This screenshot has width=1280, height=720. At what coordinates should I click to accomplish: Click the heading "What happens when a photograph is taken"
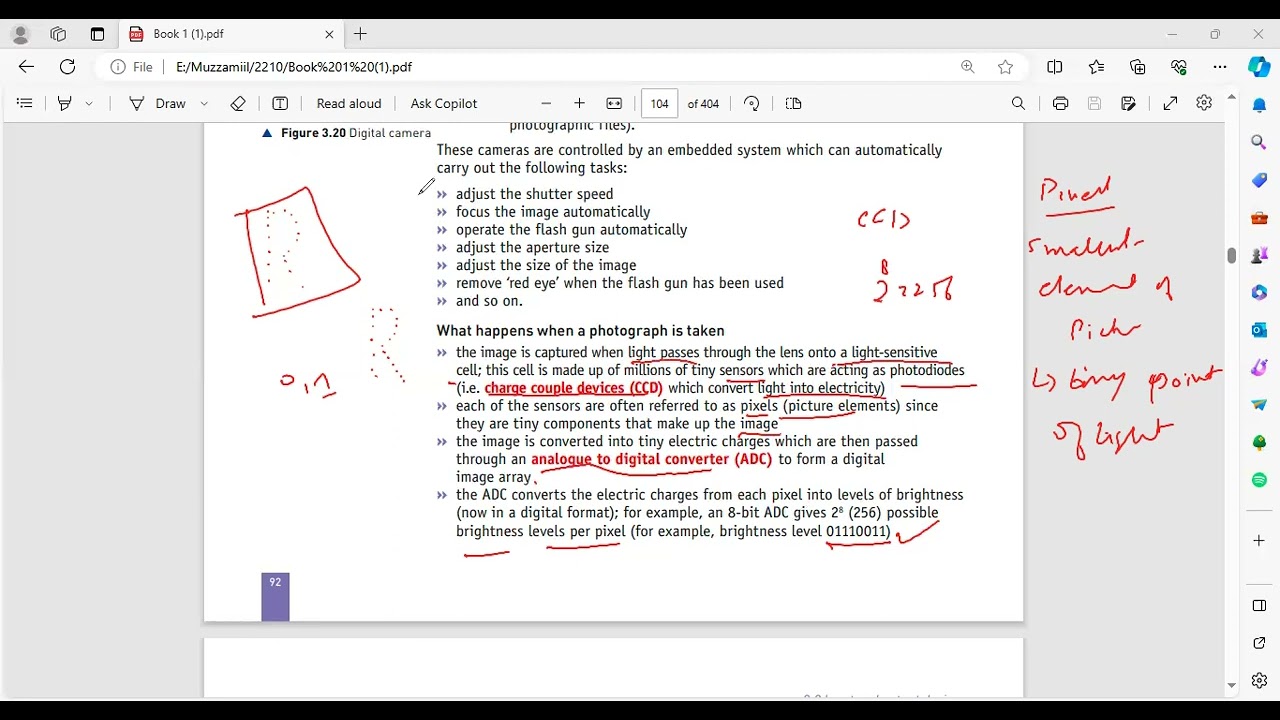click(x=580, y=331)
